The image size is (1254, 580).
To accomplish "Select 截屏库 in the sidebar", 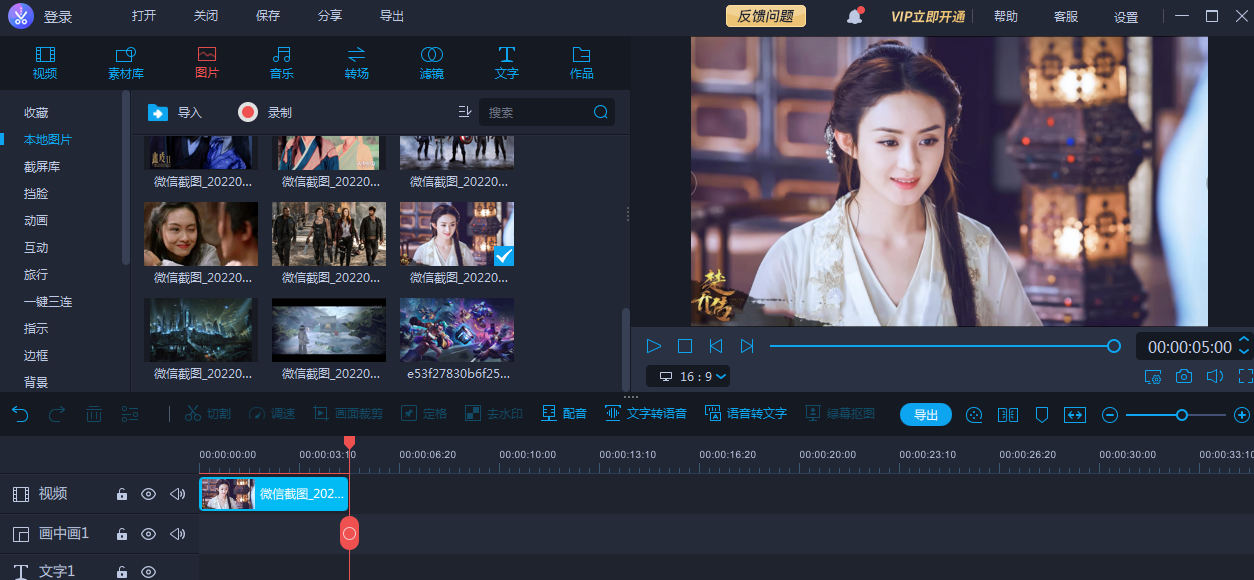I will [x=42, y=167].
